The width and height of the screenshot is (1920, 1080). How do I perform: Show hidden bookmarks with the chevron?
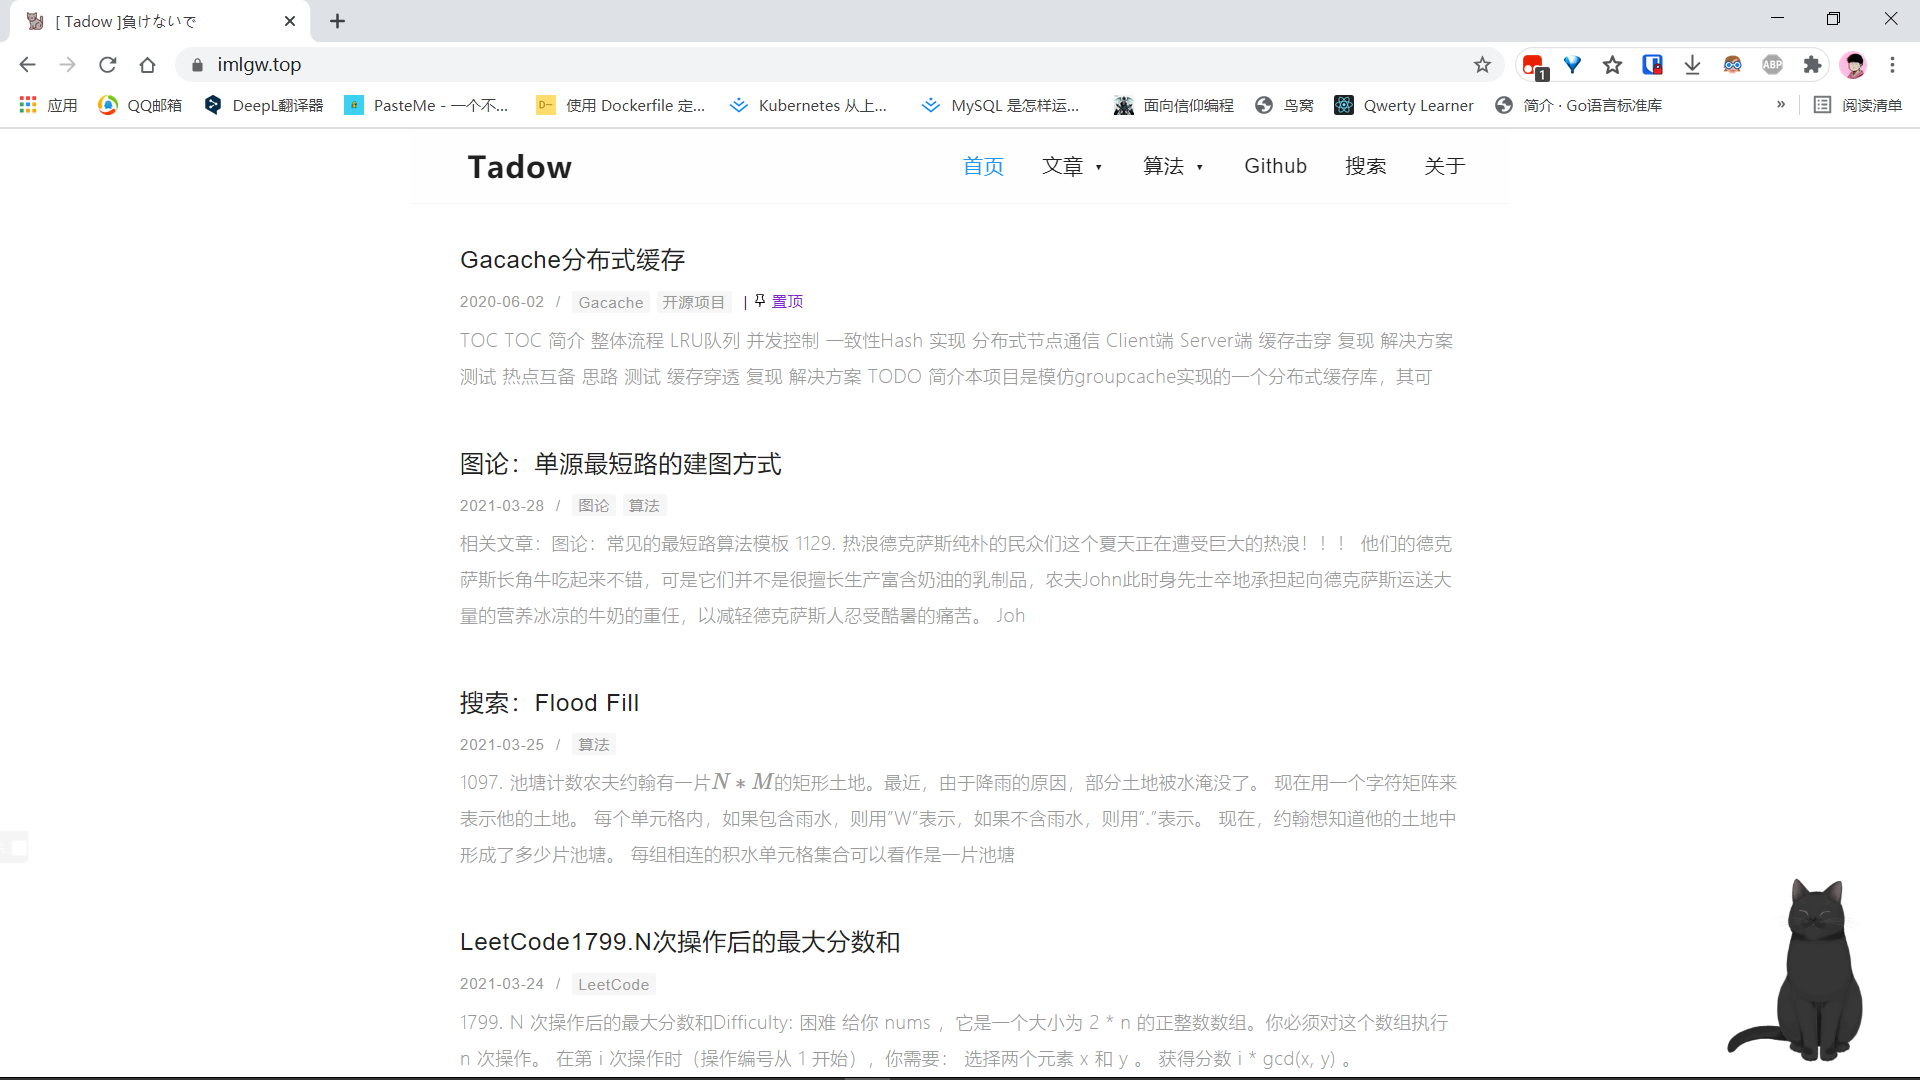(1781, 104)
